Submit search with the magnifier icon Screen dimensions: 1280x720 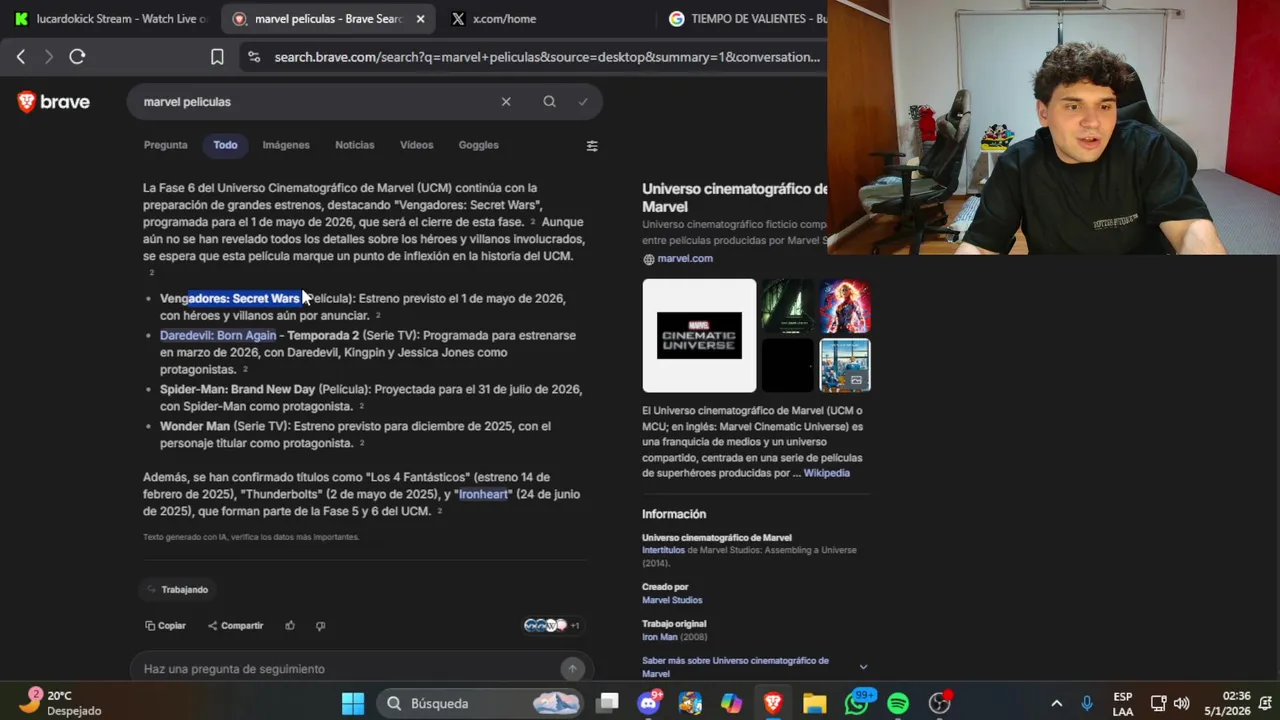tap(549, 102)
